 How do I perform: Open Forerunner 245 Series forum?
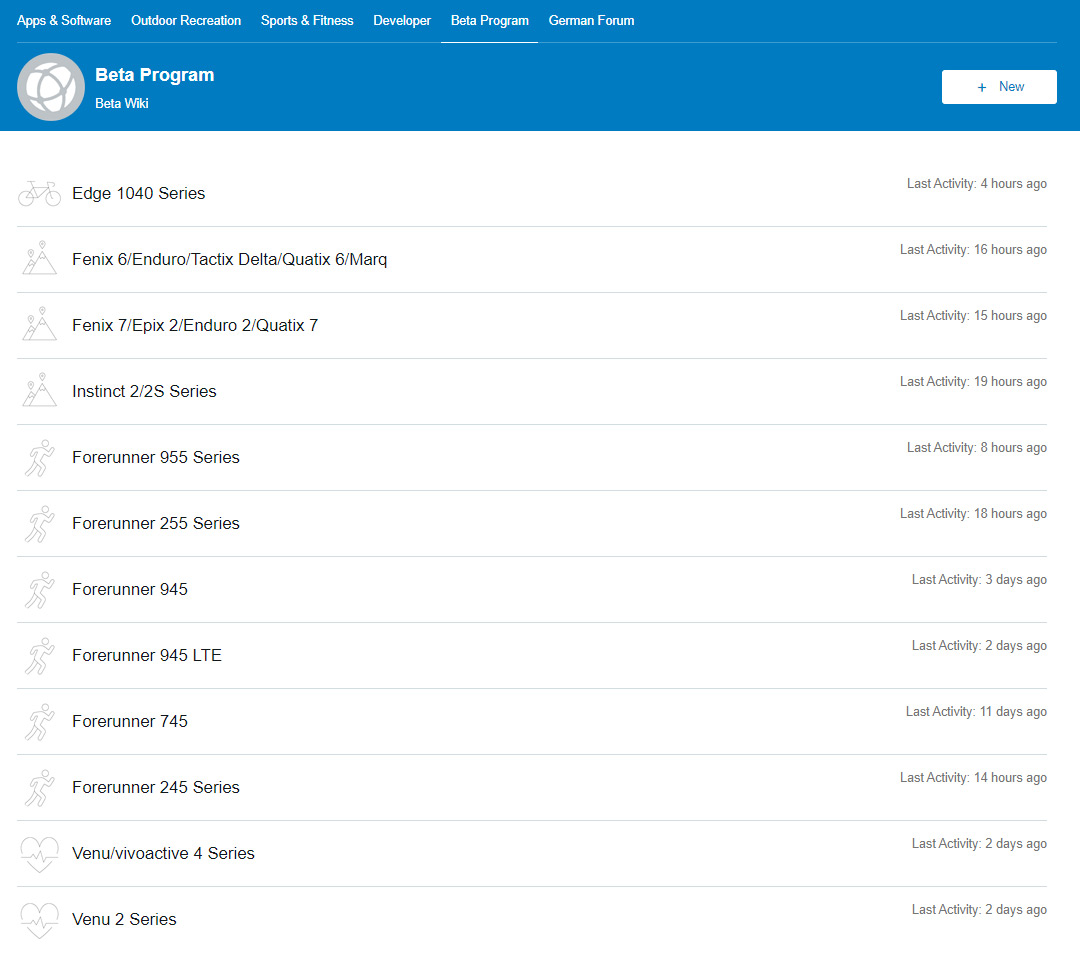click(x=156, y=788)
